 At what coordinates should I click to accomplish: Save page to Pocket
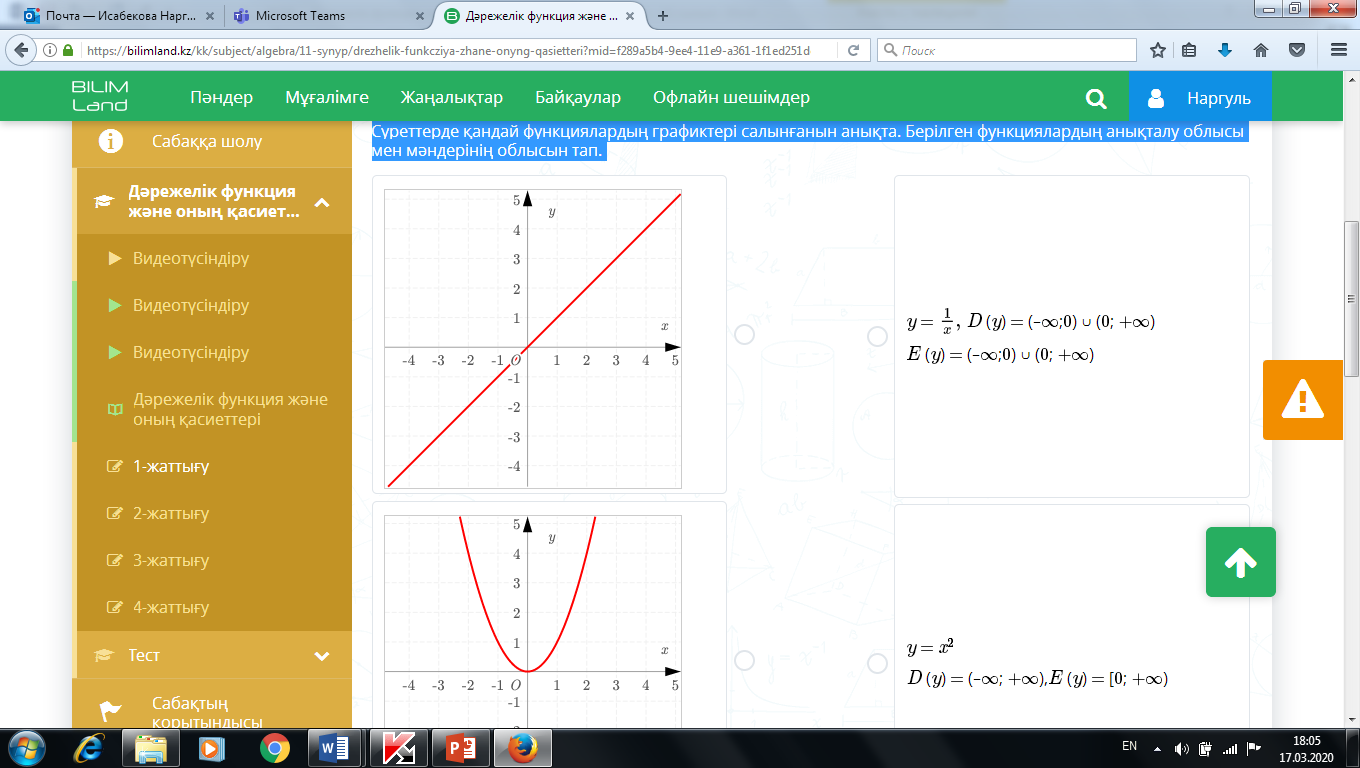1297,50
